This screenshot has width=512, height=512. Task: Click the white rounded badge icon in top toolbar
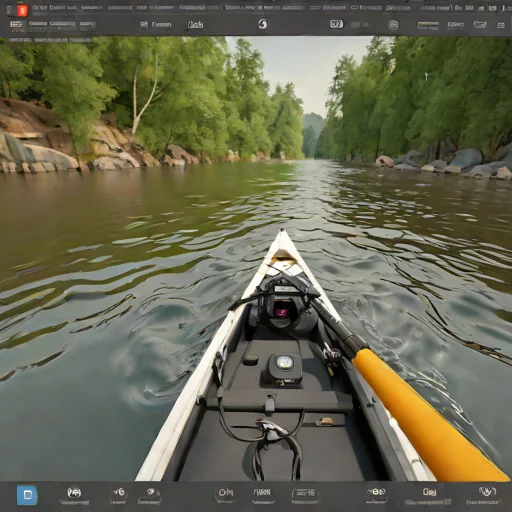click(x=336, y=24)
